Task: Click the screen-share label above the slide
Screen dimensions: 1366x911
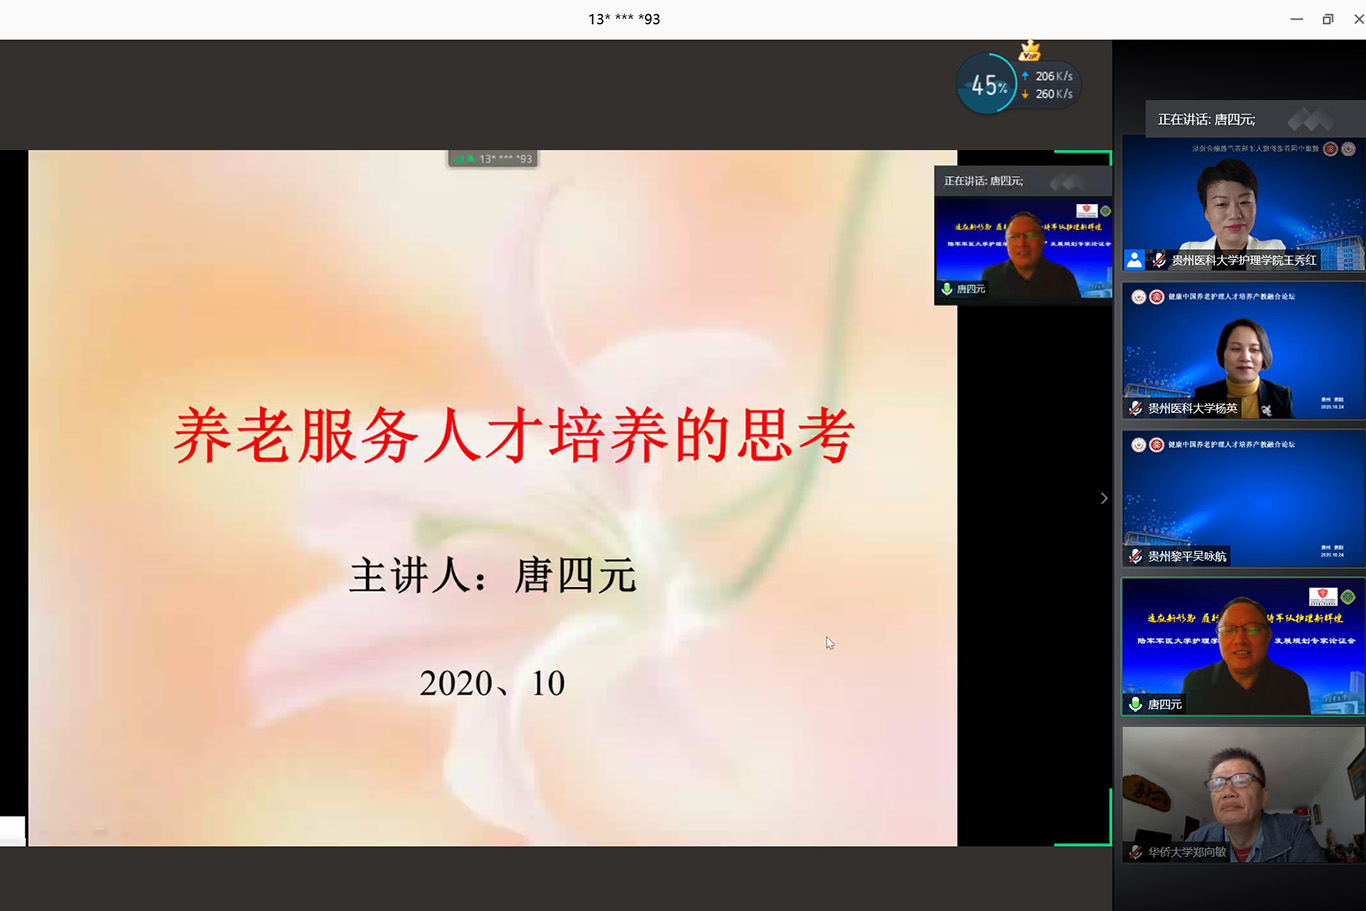Action: (x=493, y=158)
